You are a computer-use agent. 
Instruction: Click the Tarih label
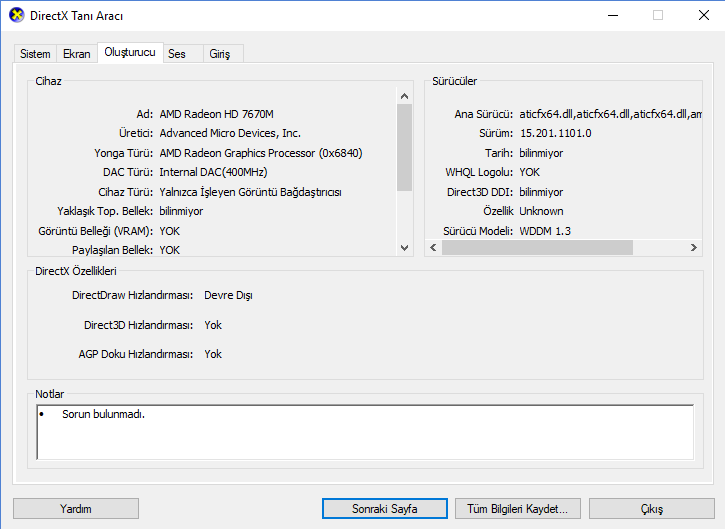pyautogui.click(x=498, y=153)
